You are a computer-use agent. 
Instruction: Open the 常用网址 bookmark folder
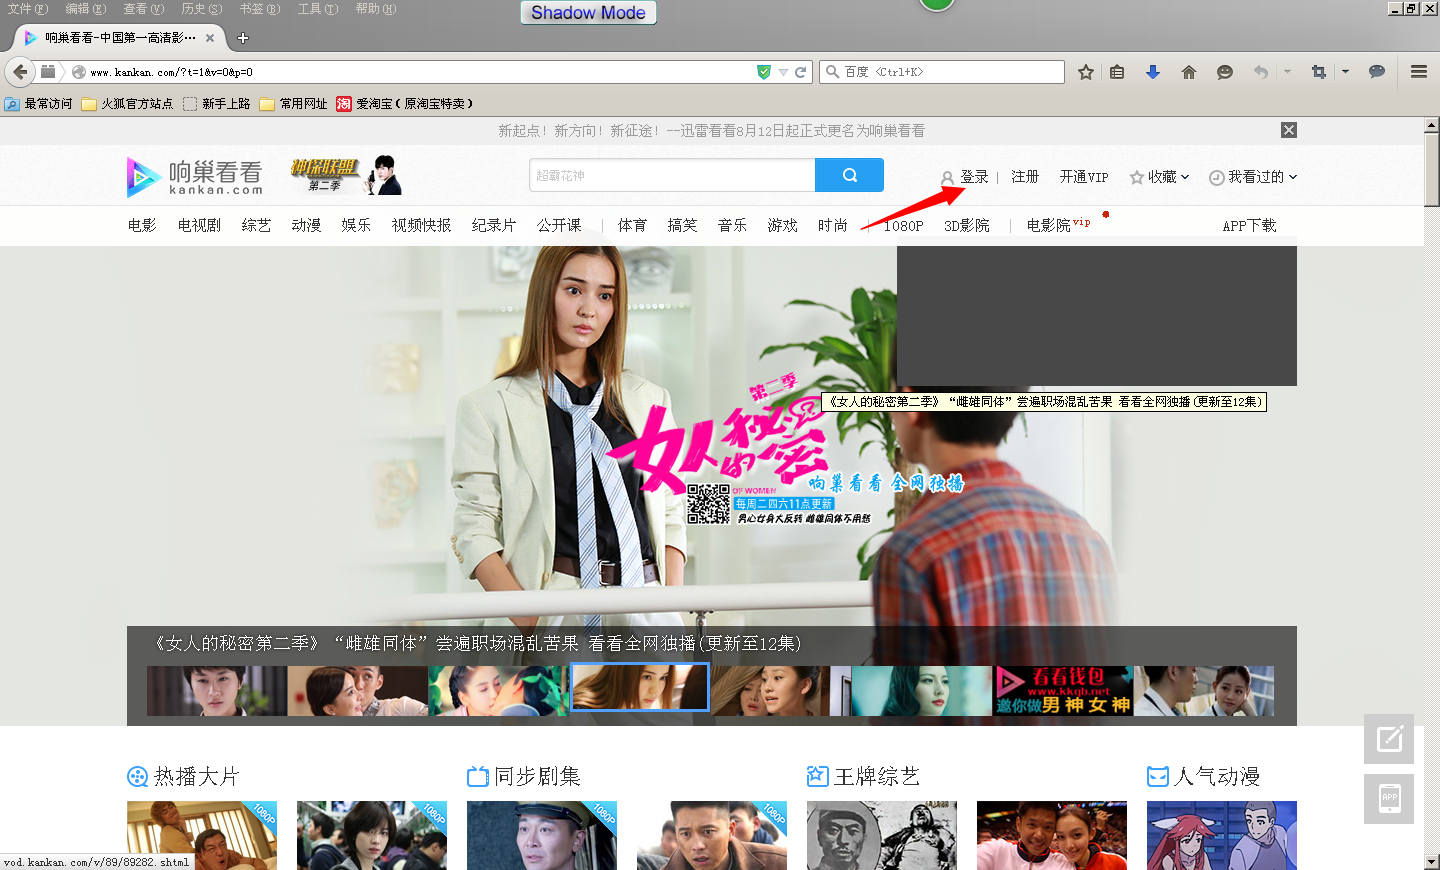294,104
